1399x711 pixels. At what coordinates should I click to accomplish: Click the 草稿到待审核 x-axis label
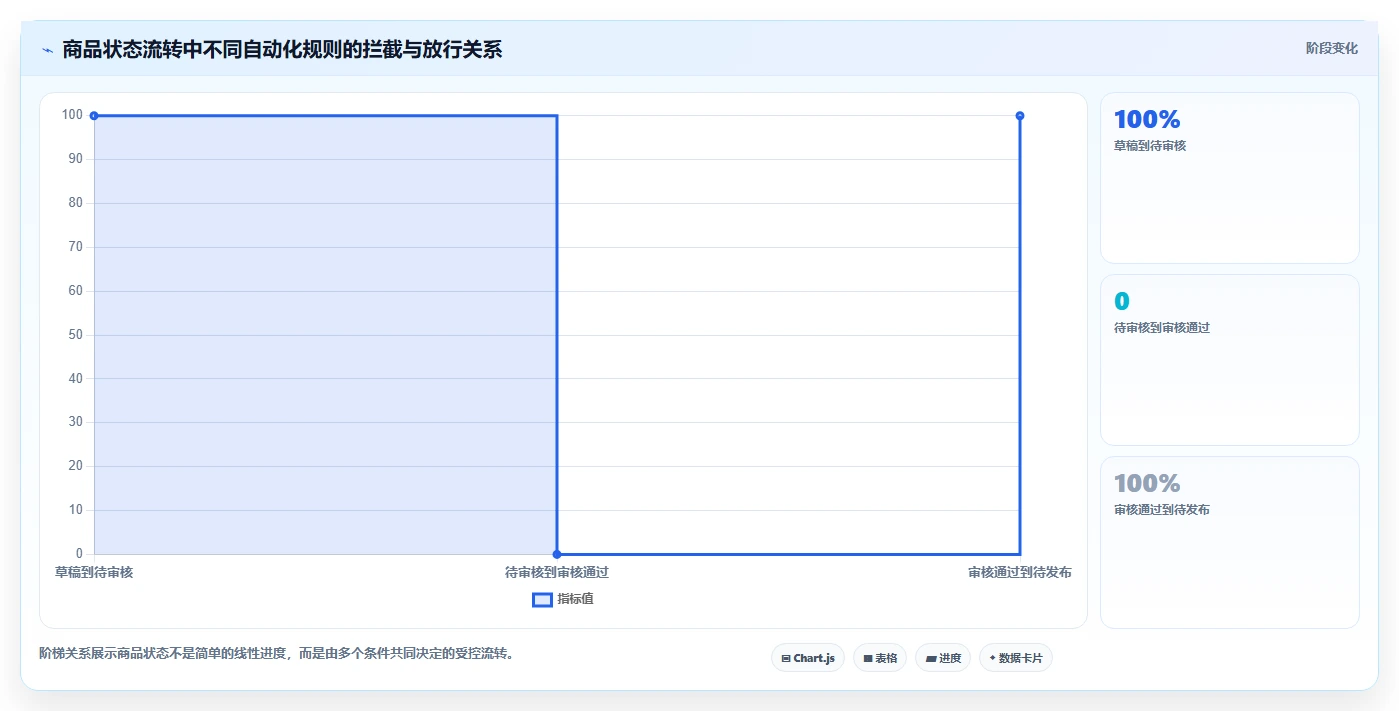(94, 573)
